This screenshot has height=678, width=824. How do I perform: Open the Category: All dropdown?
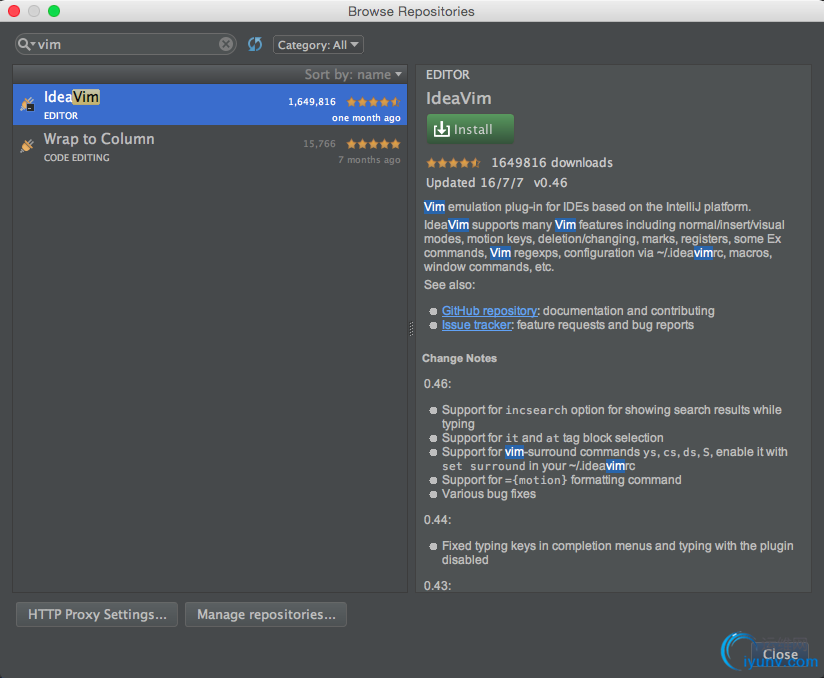click(318, 45)
